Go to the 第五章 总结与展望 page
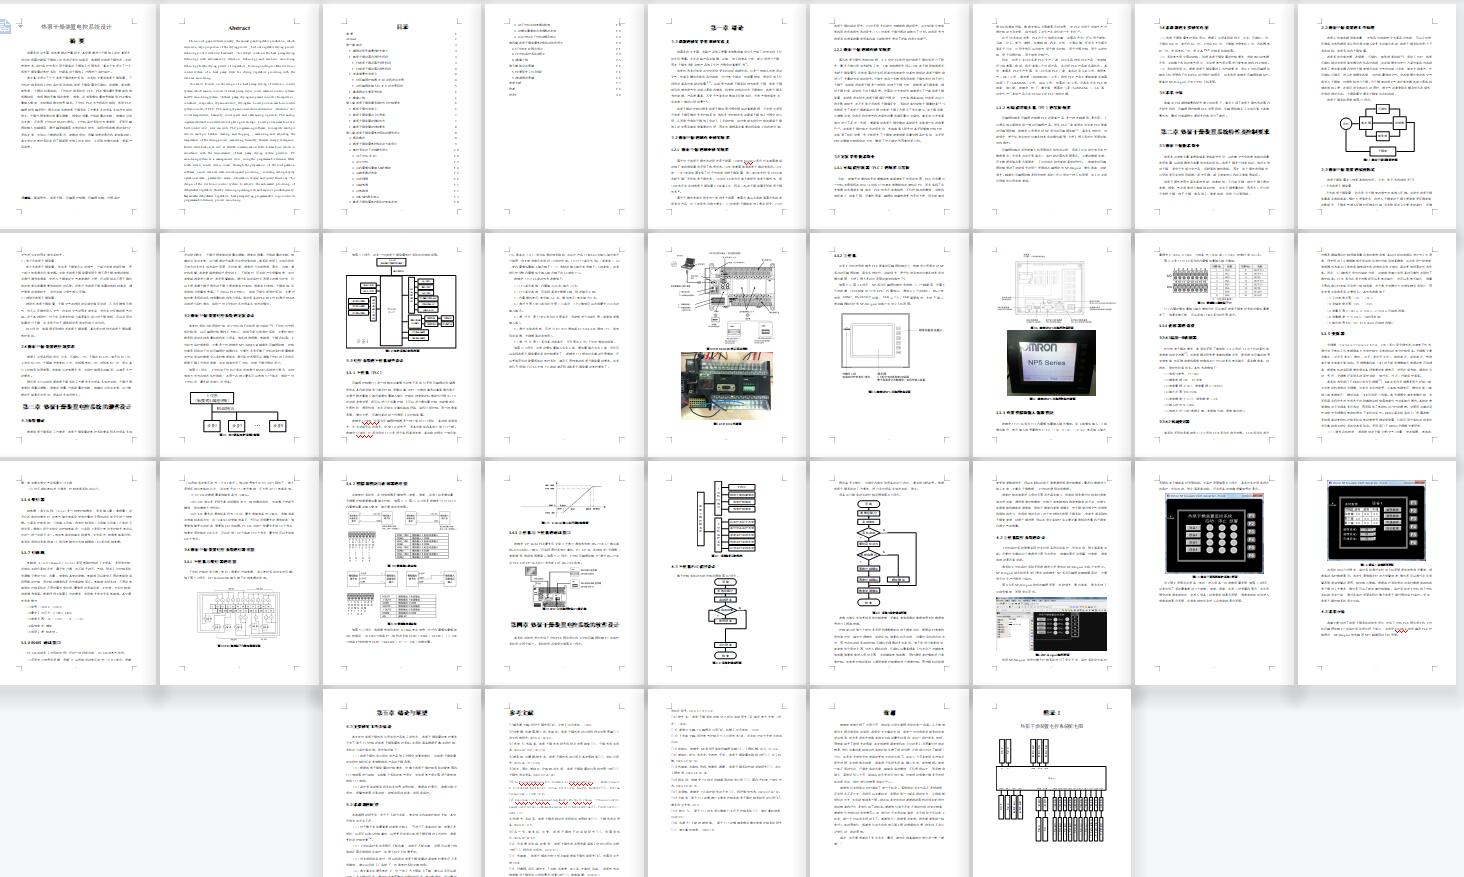This screenshot has width=1464, height=877. 401,783
